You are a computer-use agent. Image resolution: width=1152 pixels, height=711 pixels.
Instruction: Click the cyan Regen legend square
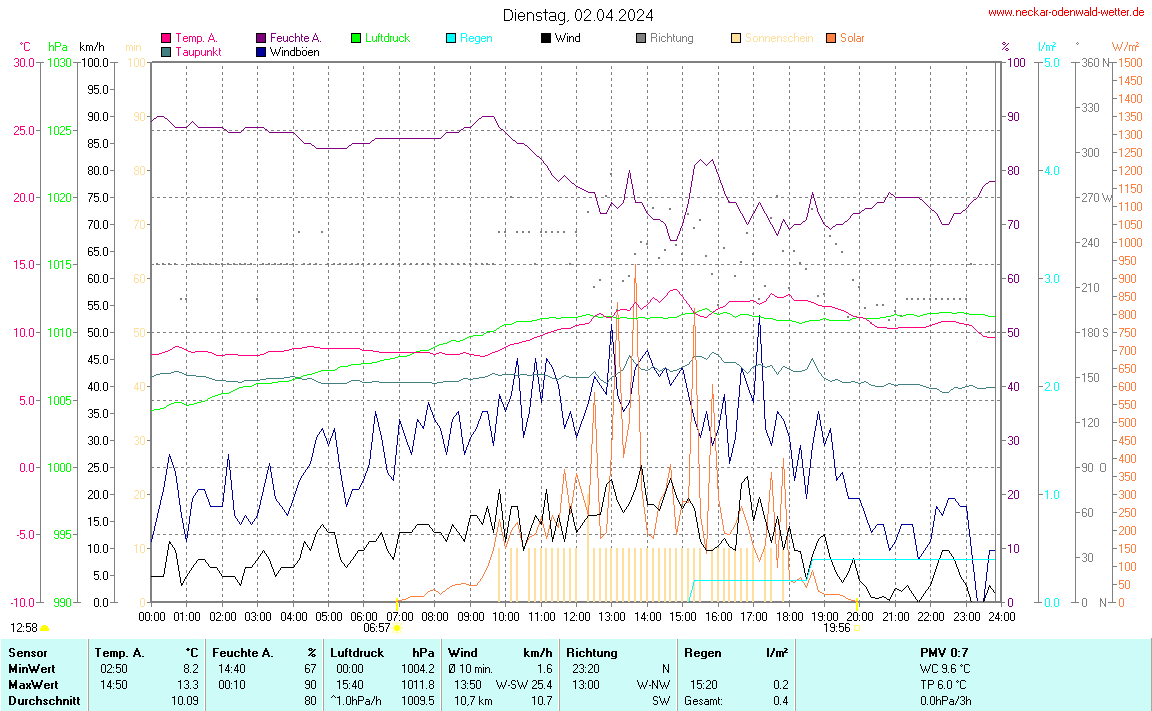point(451,38)
